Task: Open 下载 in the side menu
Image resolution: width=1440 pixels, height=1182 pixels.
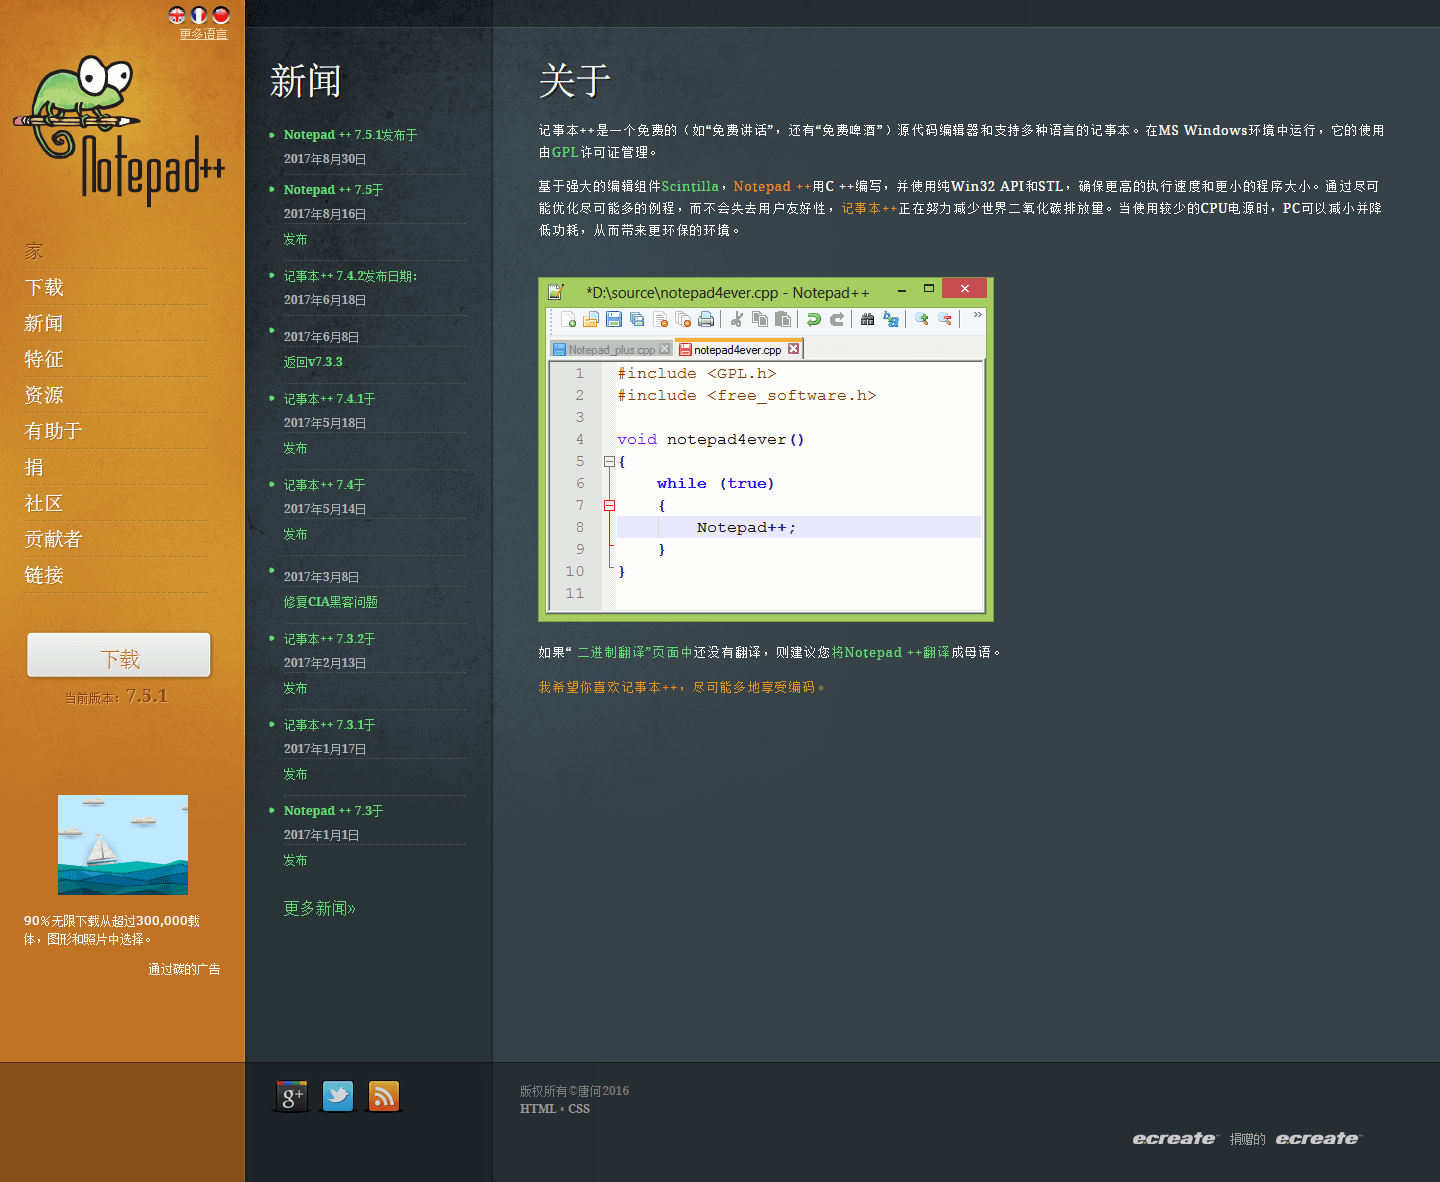Action: [x=44, y=287]
